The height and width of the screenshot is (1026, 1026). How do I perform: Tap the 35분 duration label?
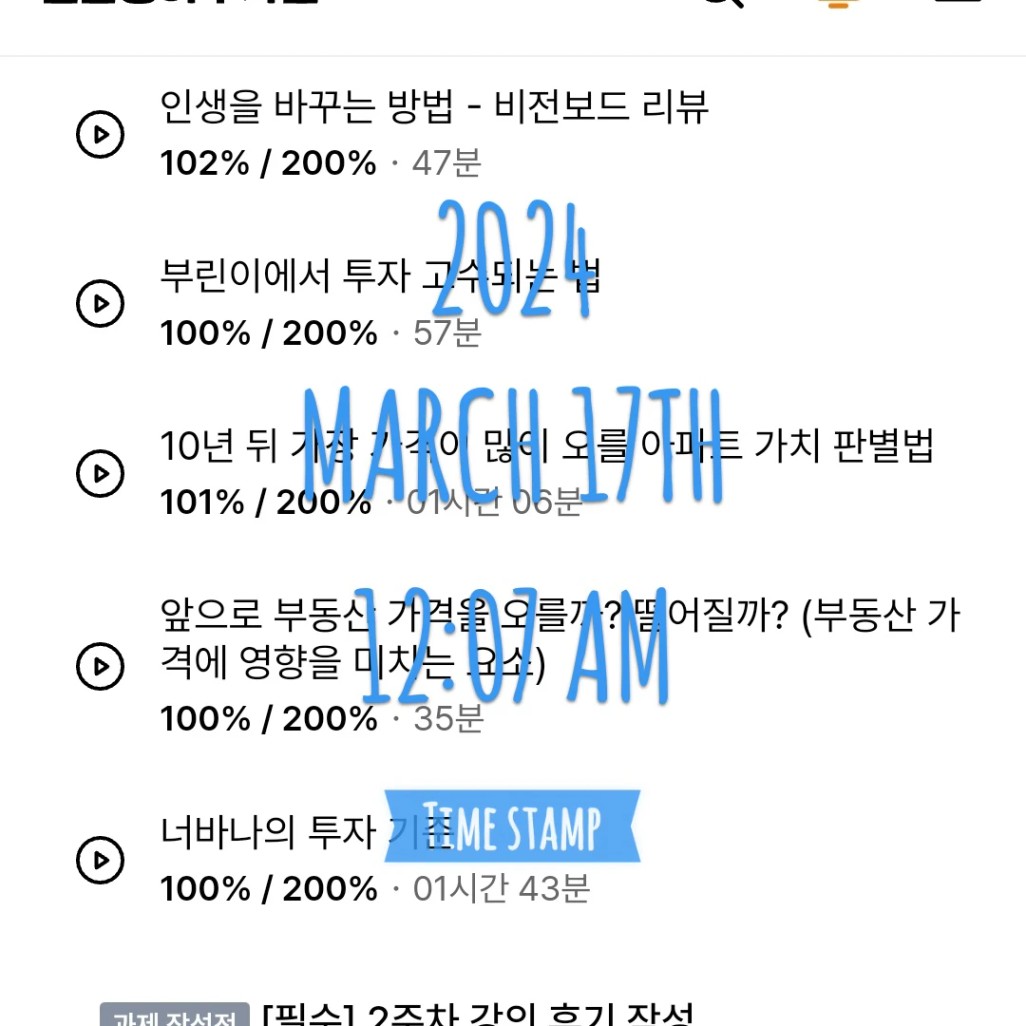[x=448, y=718]
